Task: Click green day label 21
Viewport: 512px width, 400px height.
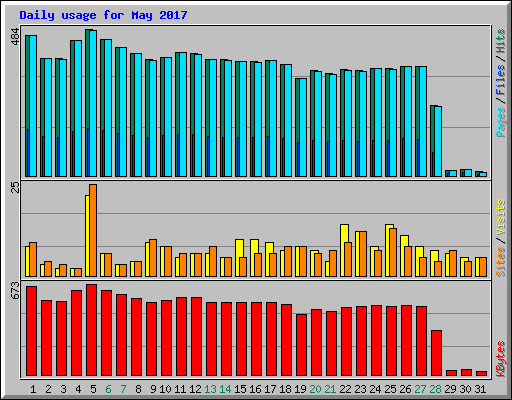Action: click(330, 389)
